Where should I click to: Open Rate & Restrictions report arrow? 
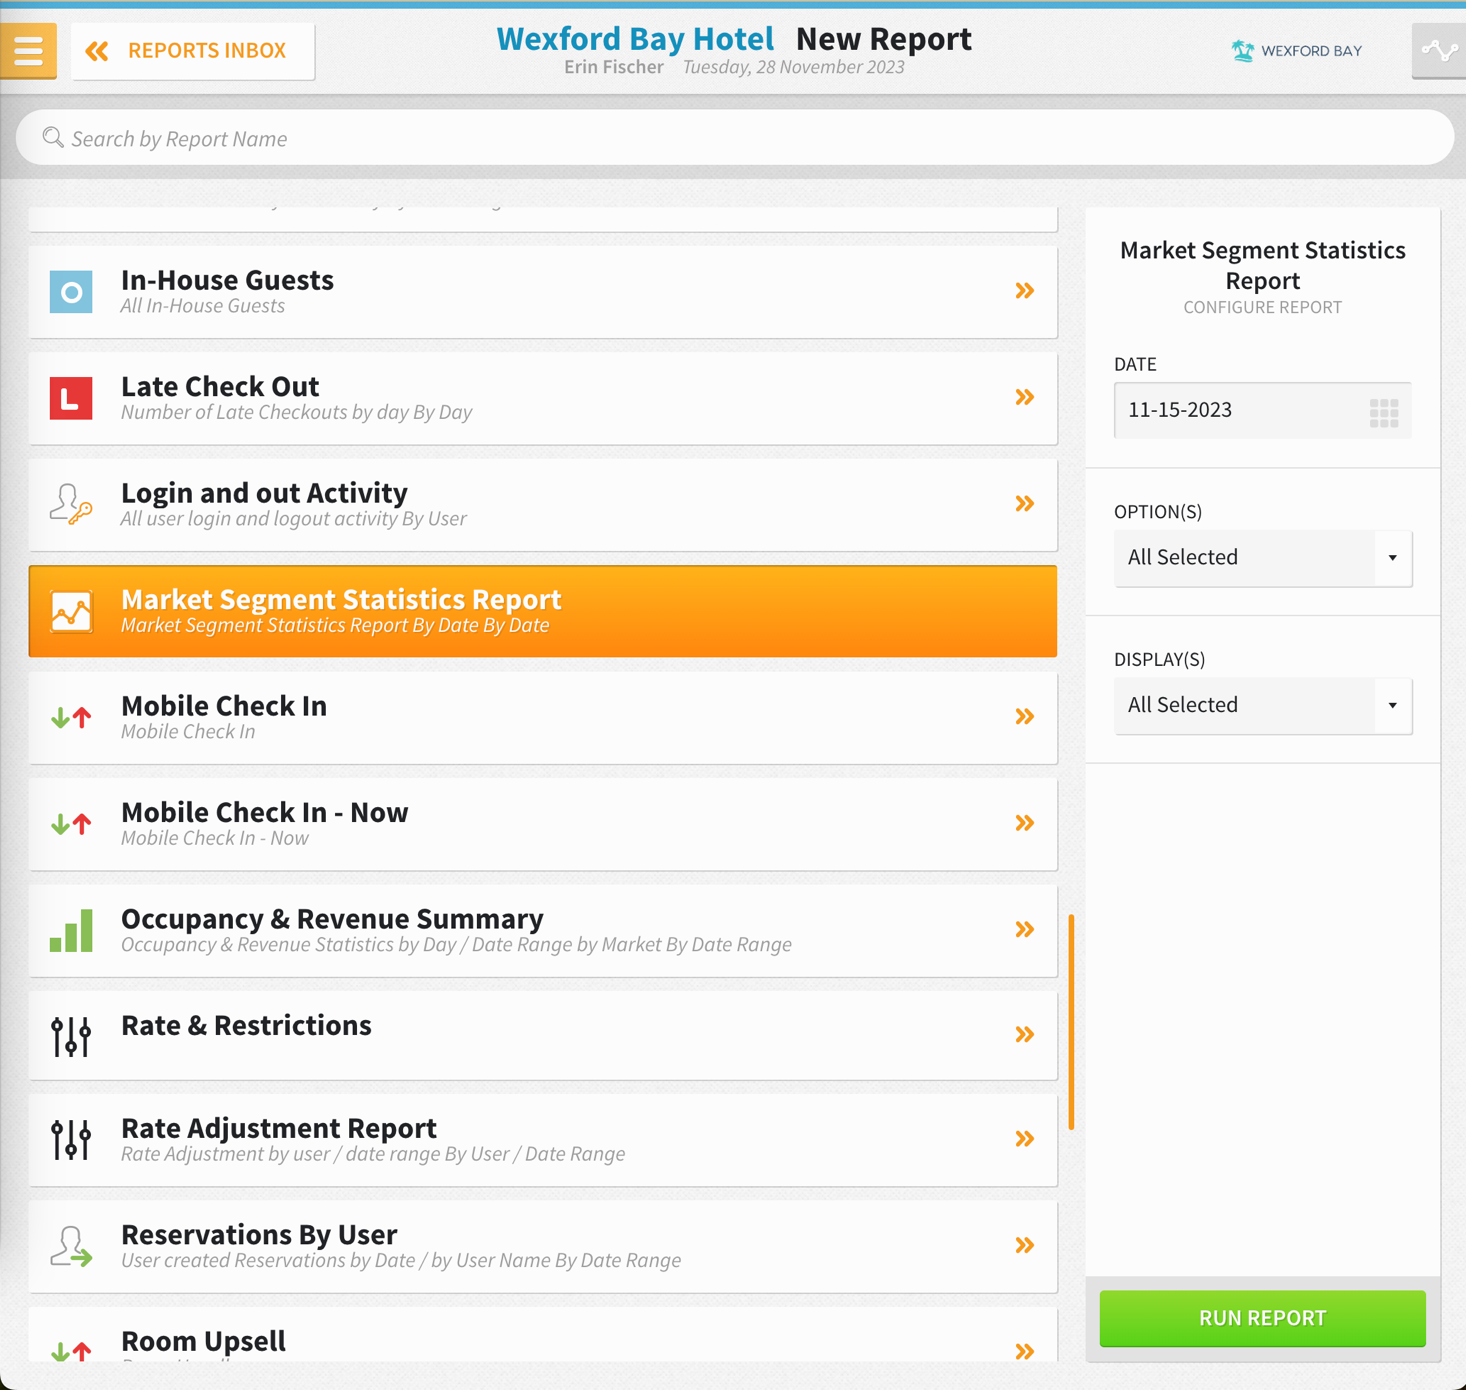point(1025,1034)
